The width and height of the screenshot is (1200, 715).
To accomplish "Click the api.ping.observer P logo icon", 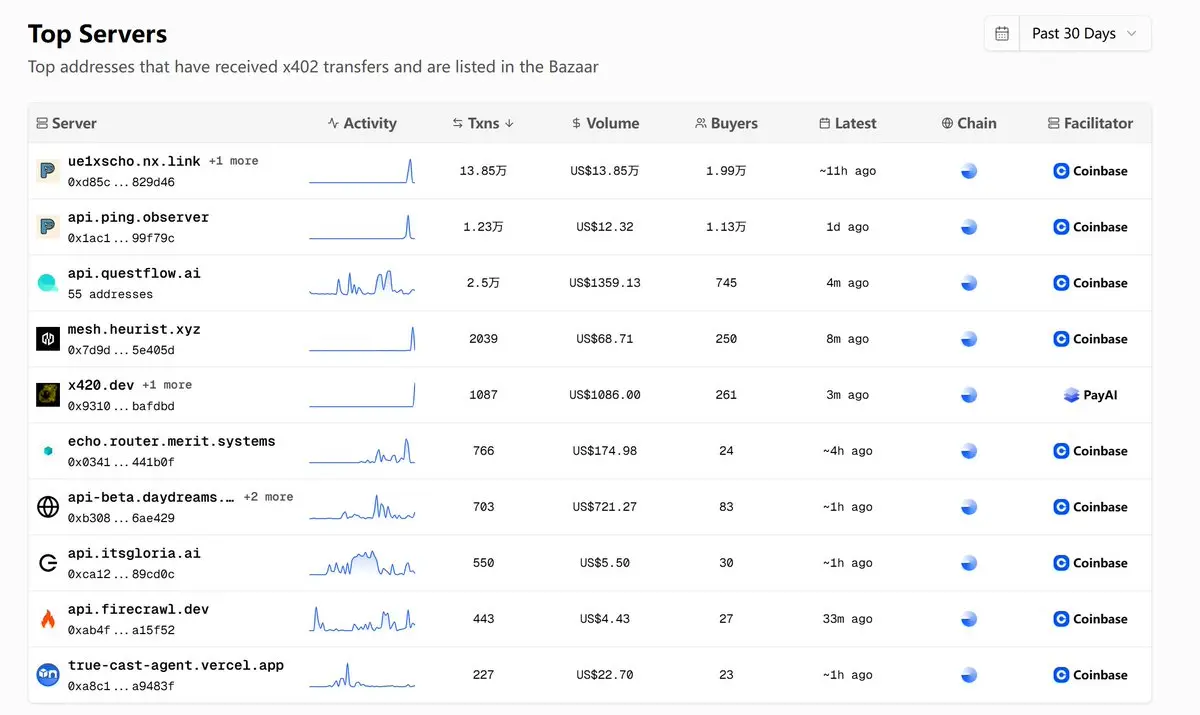I will pos(48,227).
